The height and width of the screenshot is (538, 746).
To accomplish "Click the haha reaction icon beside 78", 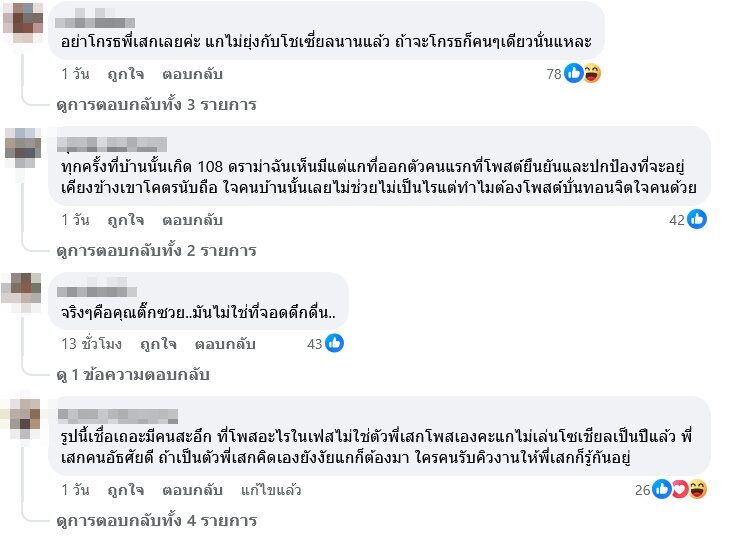I will 592,73.
